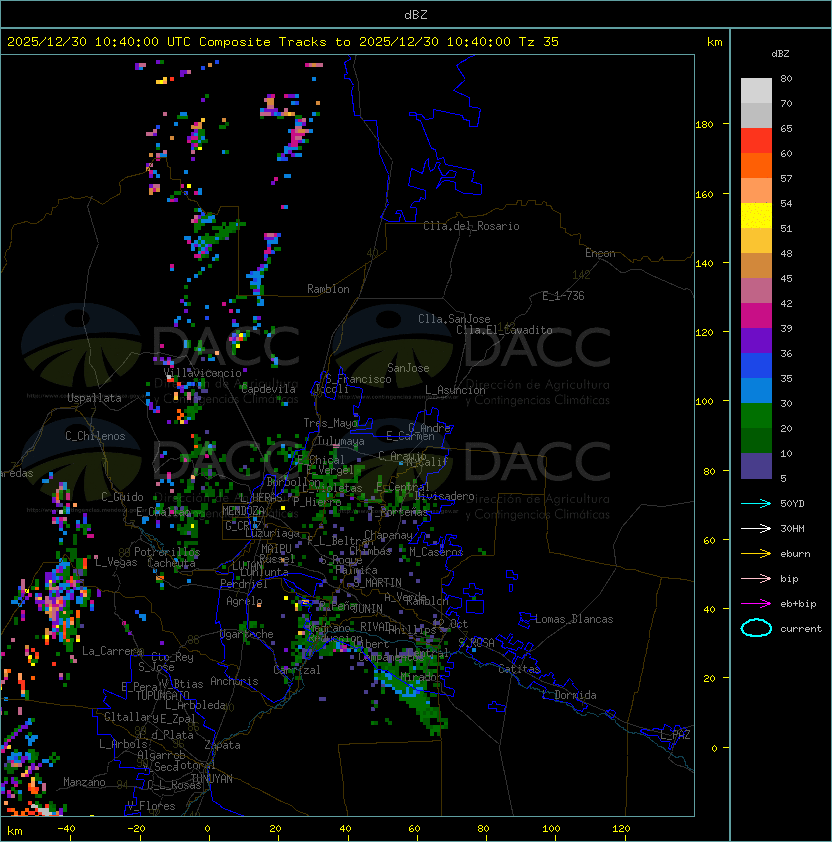This screenshot has width=832, height=842.
Task: Click the M_Caseros map label
Action: [x=436, y=551]
